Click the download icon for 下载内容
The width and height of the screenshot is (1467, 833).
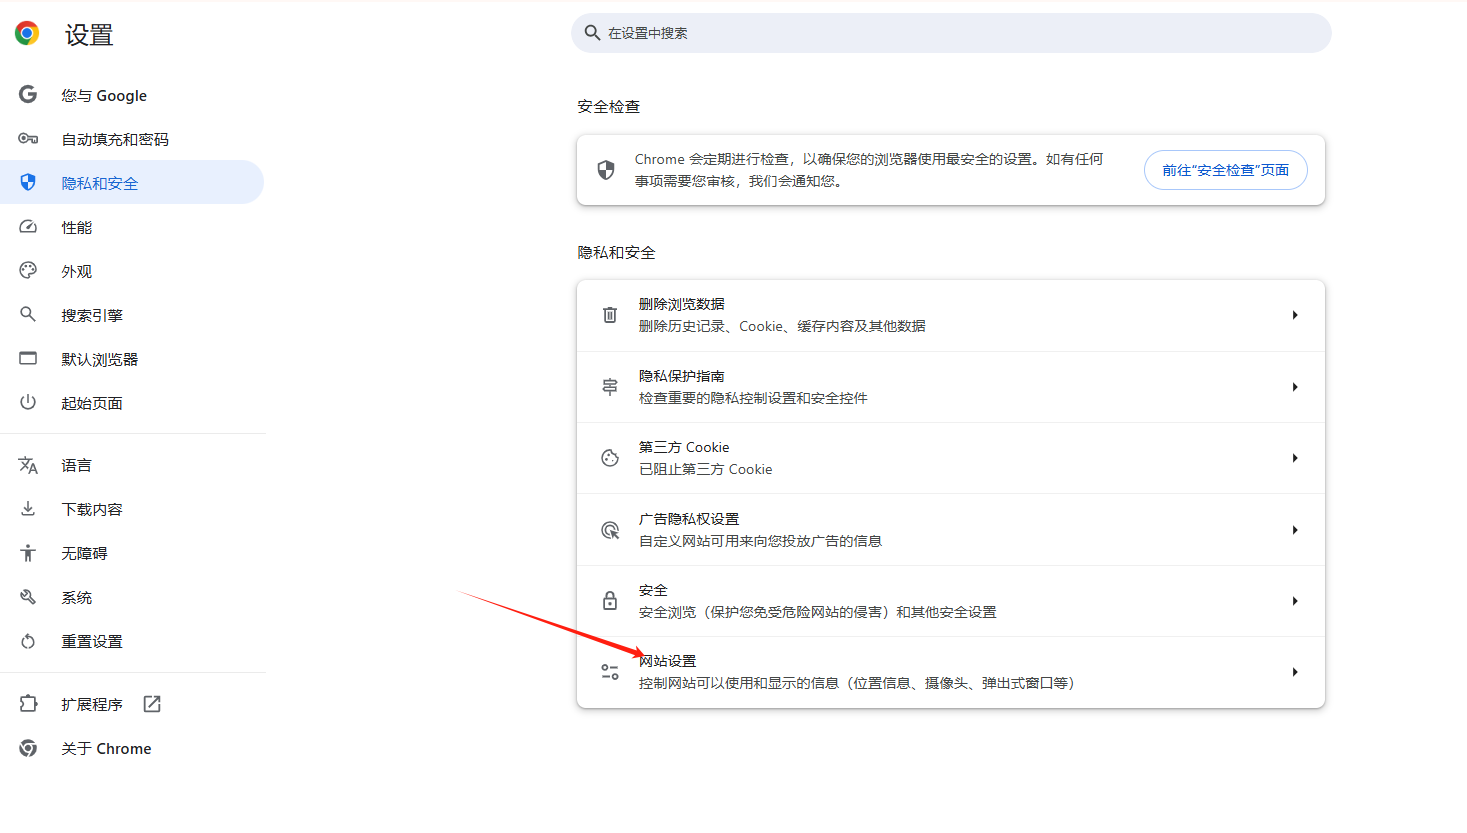point(28,509)
